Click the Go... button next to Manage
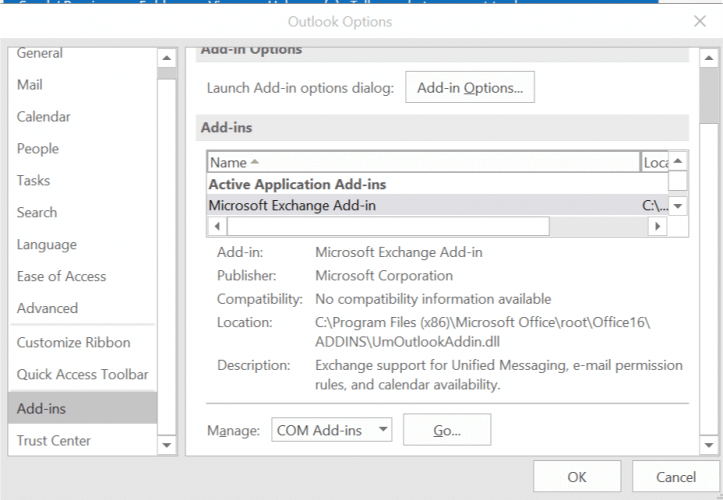Image resolution: width=723 pixels, height=500 pixels. pyautogui.click(x=447, y=430)
